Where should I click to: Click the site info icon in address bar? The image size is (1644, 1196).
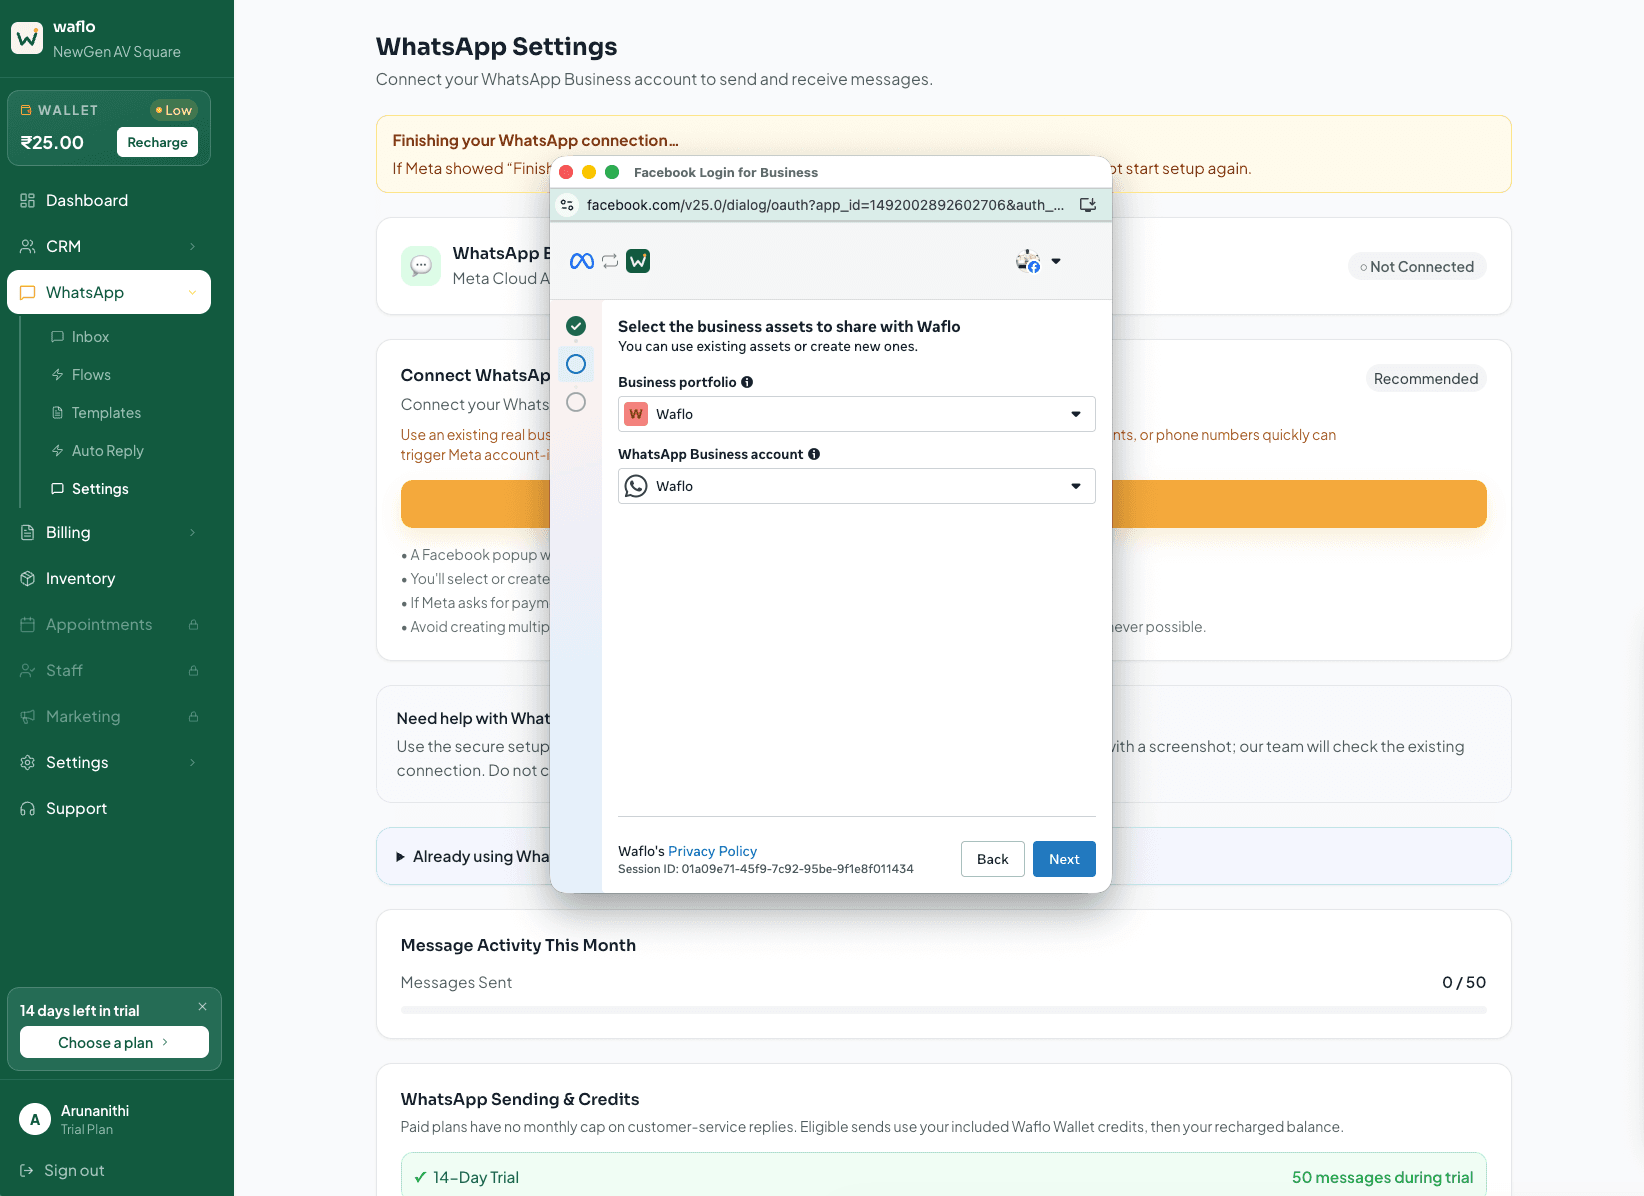coord(567,205)
